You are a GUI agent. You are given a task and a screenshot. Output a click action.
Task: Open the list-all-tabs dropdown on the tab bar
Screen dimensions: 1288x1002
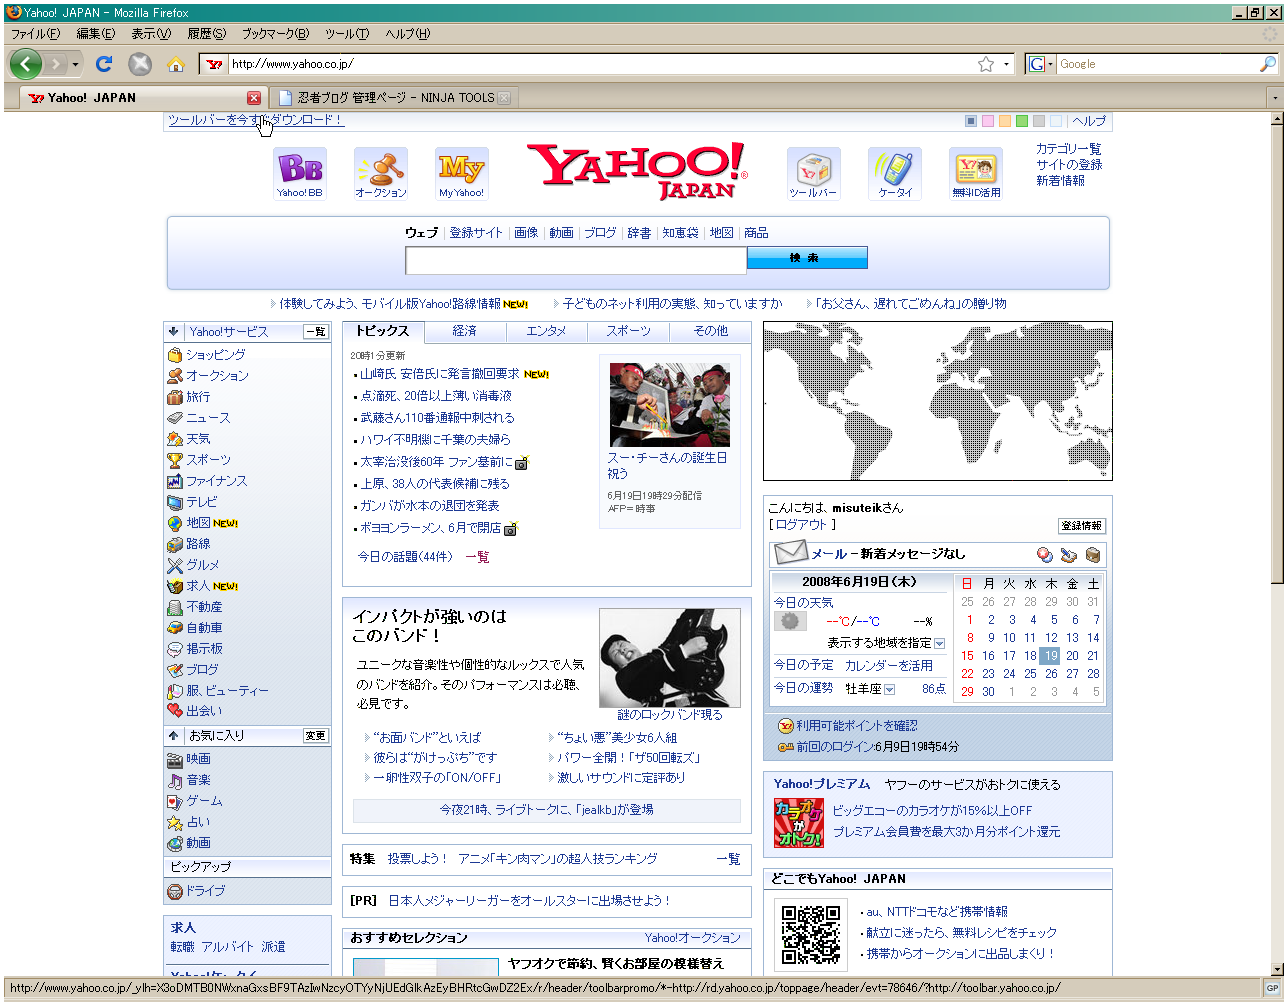point(1274,98)
